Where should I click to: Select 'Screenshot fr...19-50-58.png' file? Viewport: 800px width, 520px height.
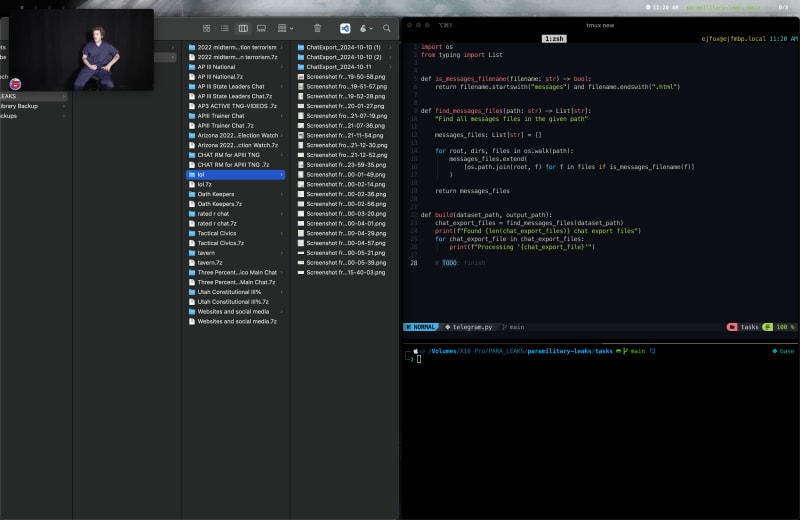pyautogui.click(x=345, y=77)
